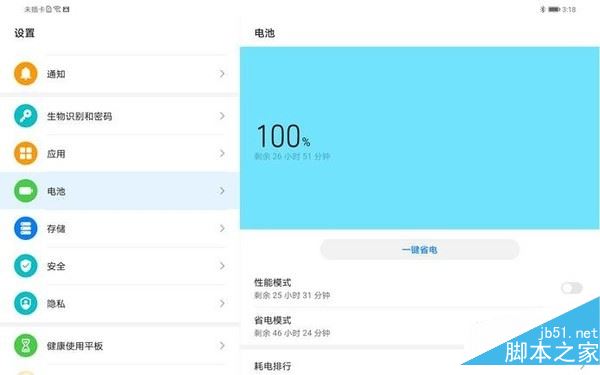Toggle the 性能模式 switch
The height and width of the screenshot is (375, 600).
pyautogui.click(x=572, y=288)
